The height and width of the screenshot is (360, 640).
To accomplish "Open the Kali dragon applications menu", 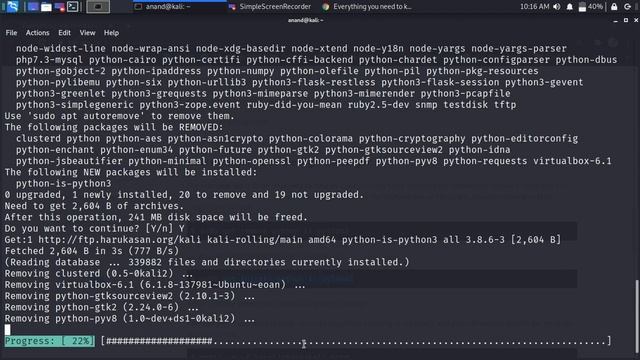I will pos(12,6).
